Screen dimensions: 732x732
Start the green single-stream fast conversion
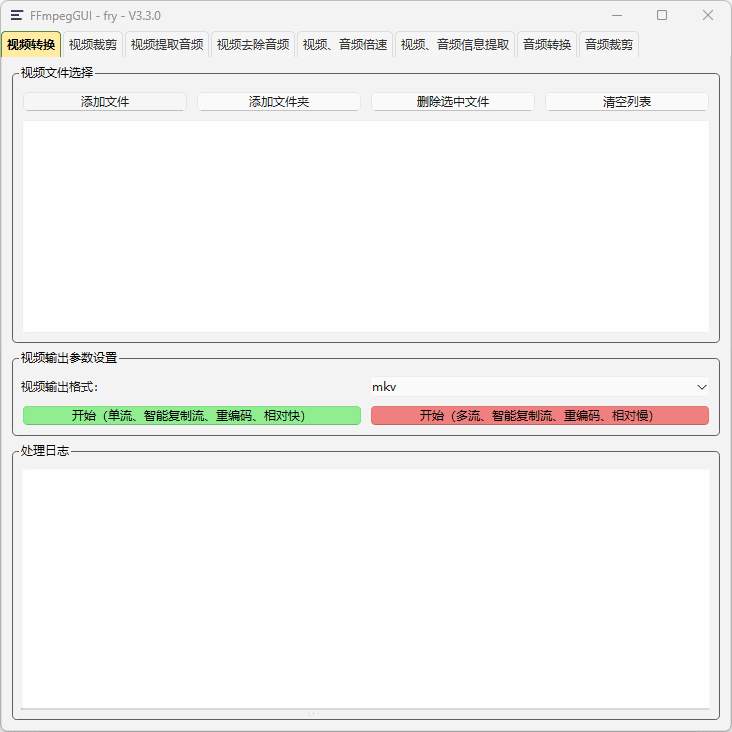(192, 415)
